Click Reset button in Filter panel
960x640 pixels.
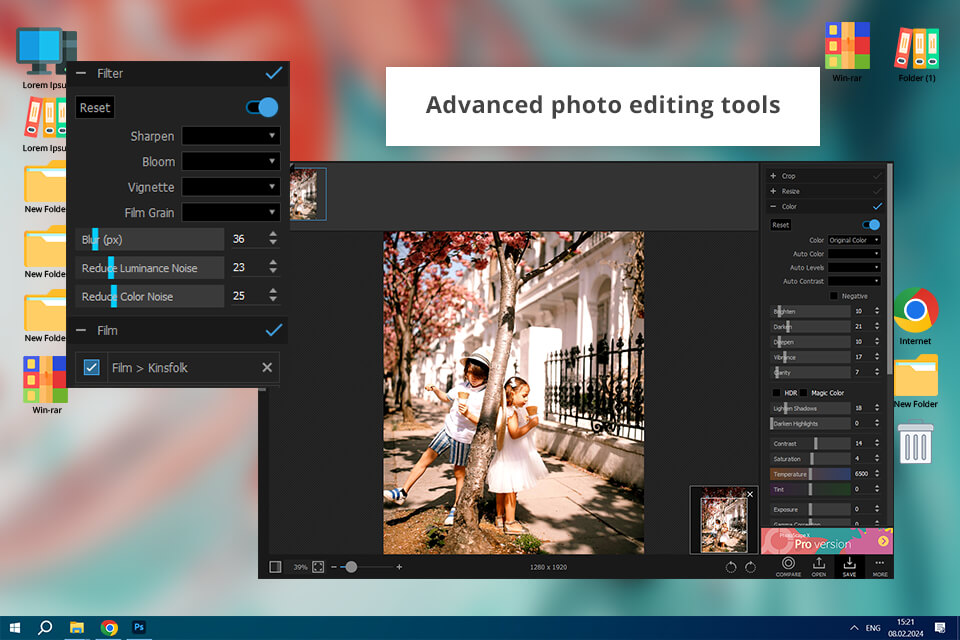(x=95, y=108)
